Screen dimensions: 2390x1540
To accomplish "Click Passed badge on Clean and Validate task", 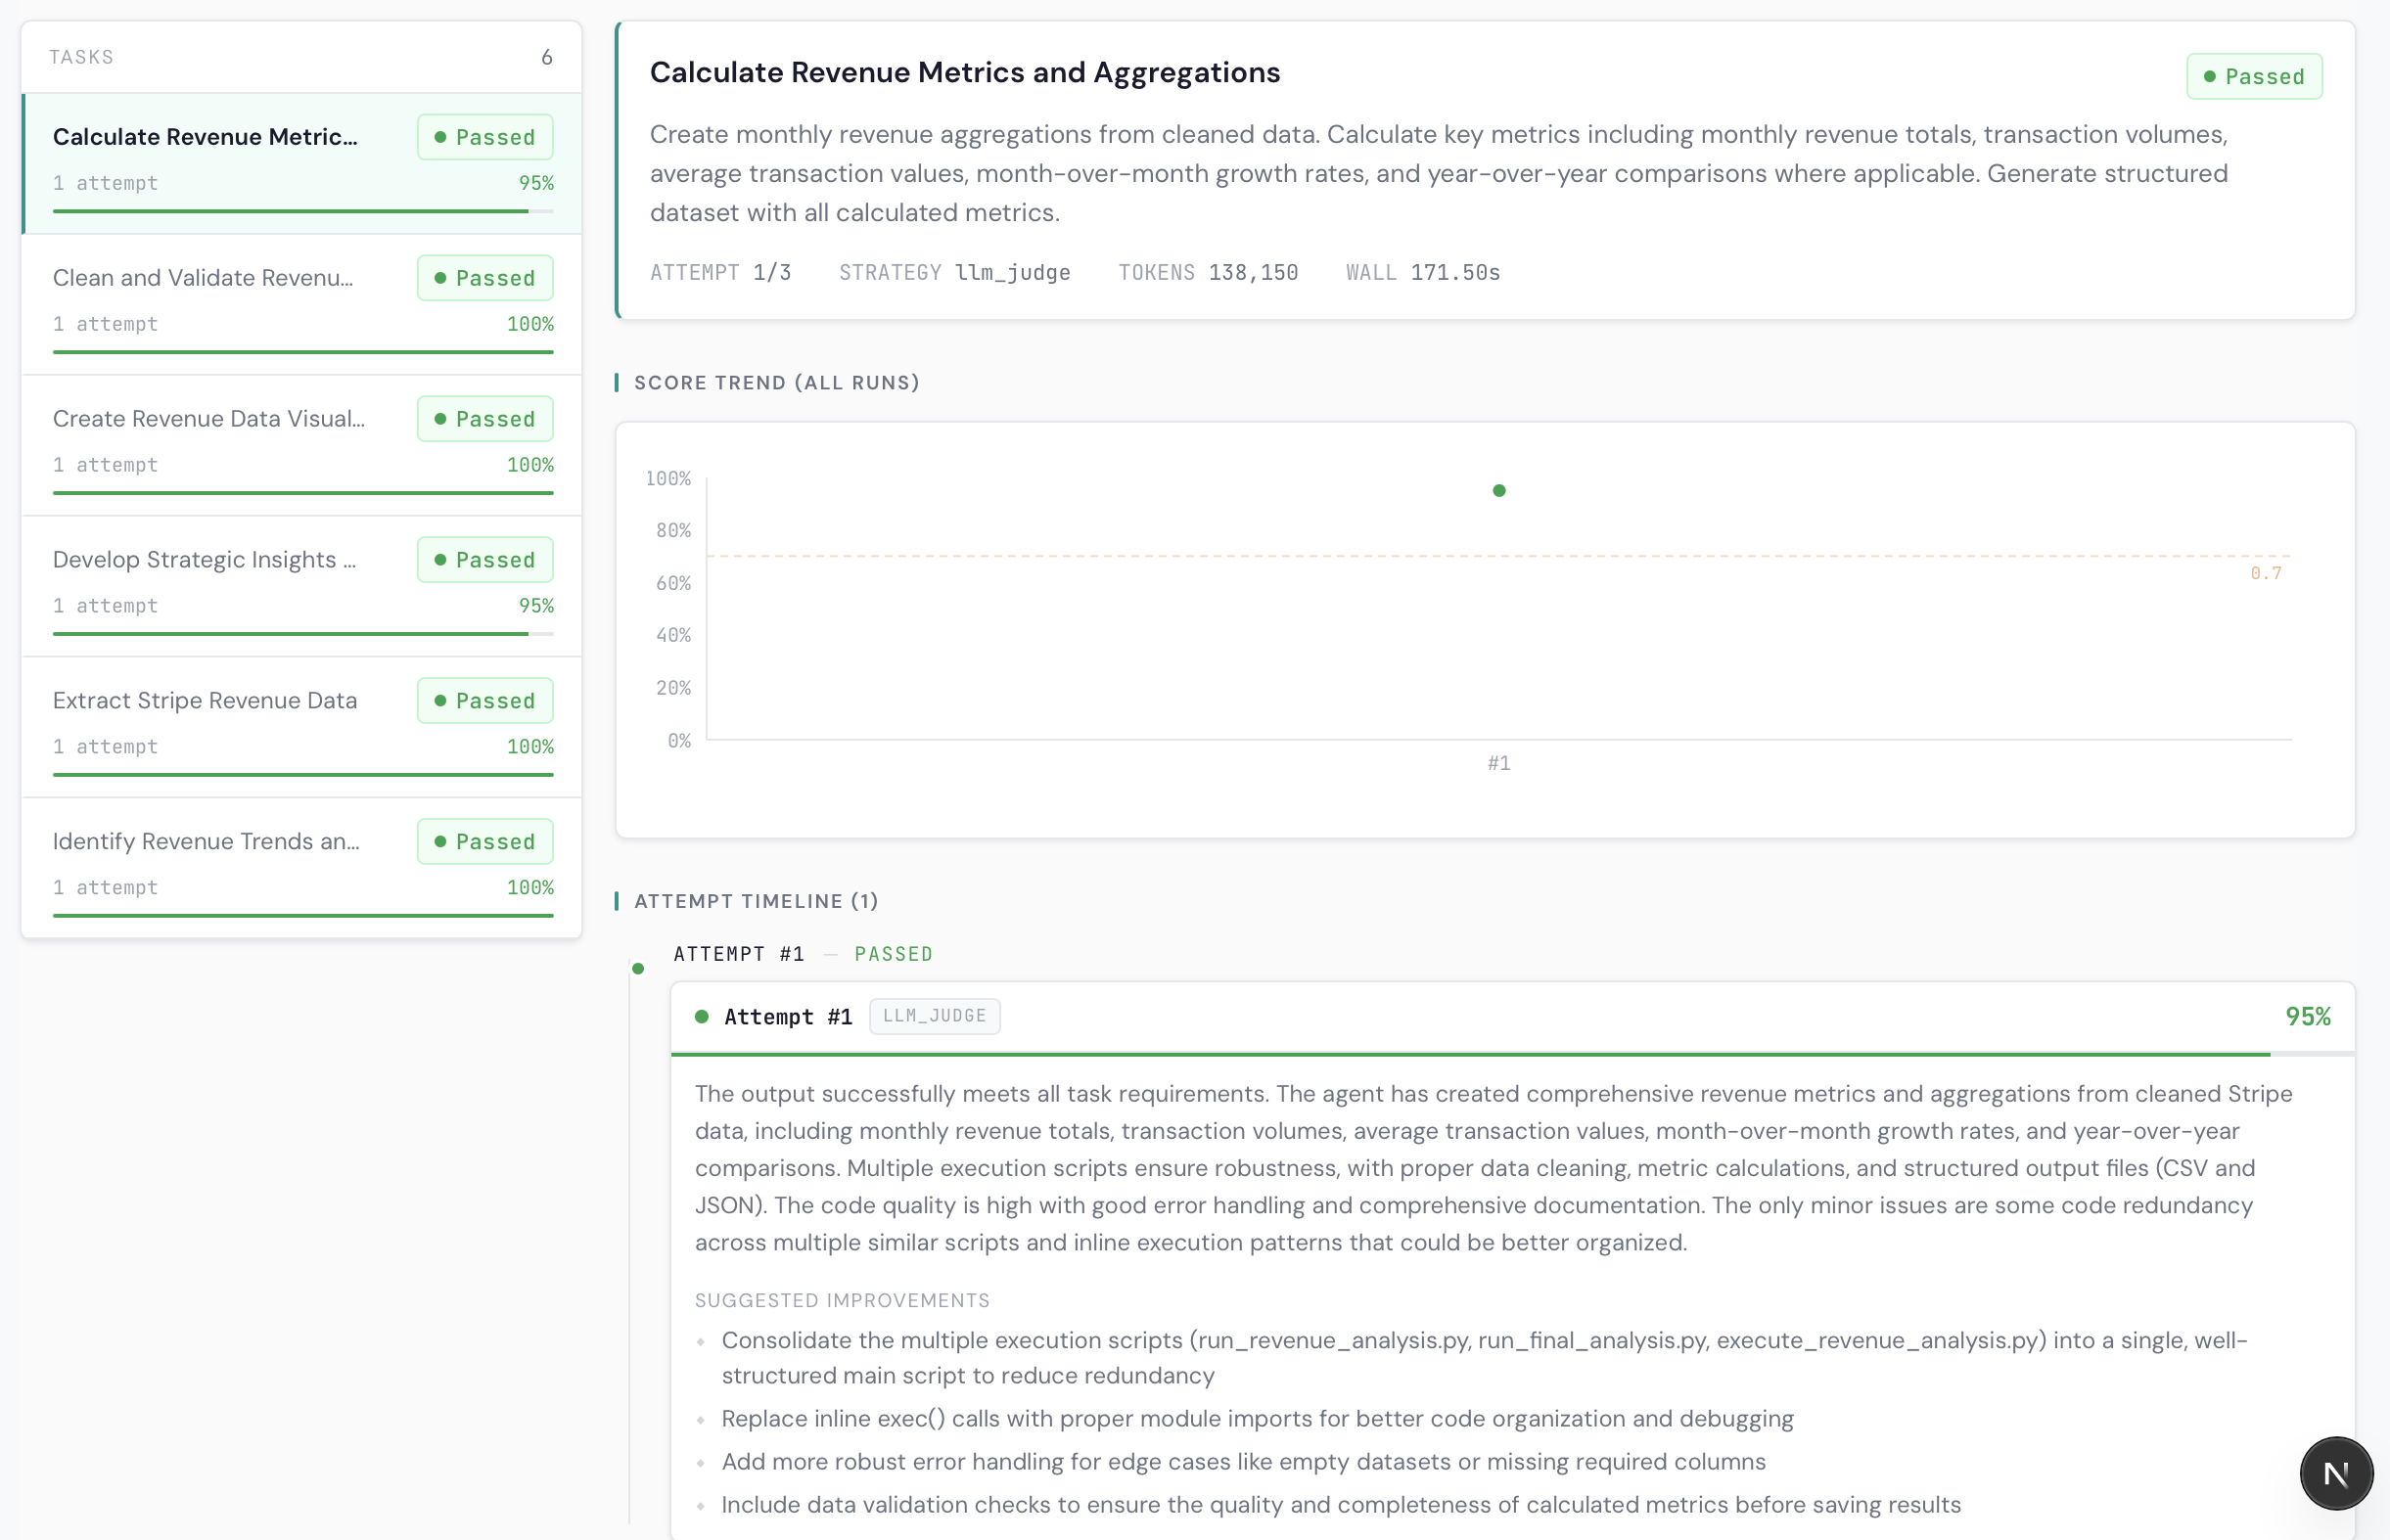I will click(x=485, y=278).
